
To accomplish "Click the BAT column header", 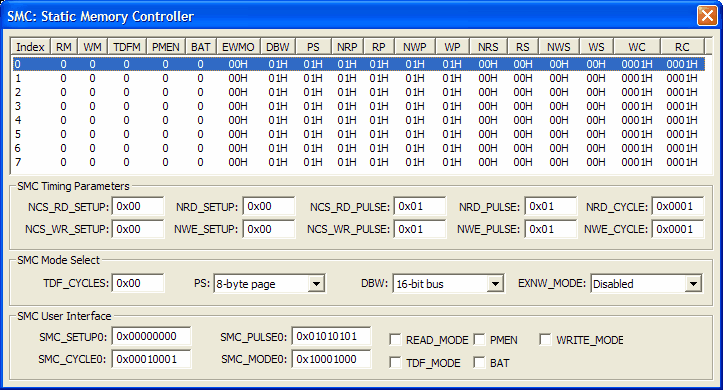I will [x=201, y=47].
